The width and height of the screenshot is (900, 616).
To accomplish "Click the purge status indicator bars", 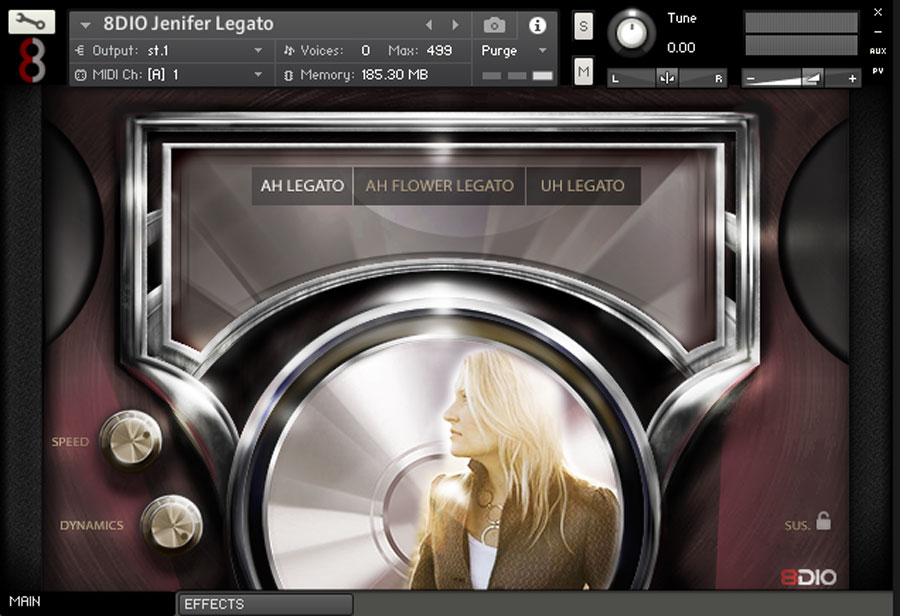I will pyautogui.click(x=517, y=76).
